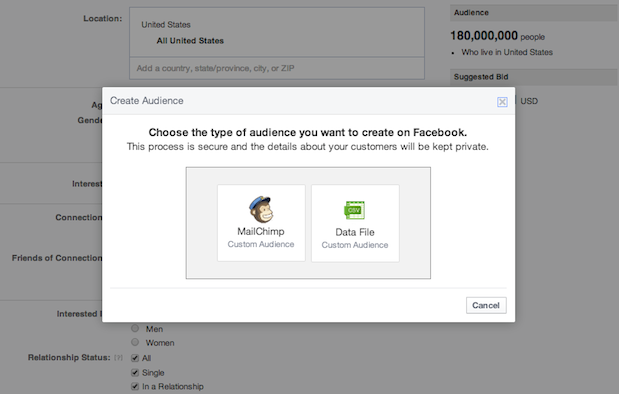Click the MailChimp monkey logo icon
Screen dimensions: 619x394
[x=261, y=209]
